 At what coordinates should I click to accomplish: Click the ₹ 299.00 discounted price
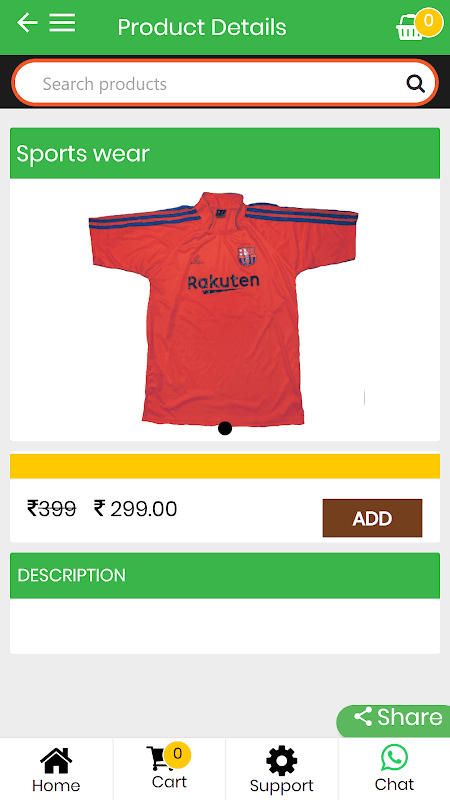point(136,509)
